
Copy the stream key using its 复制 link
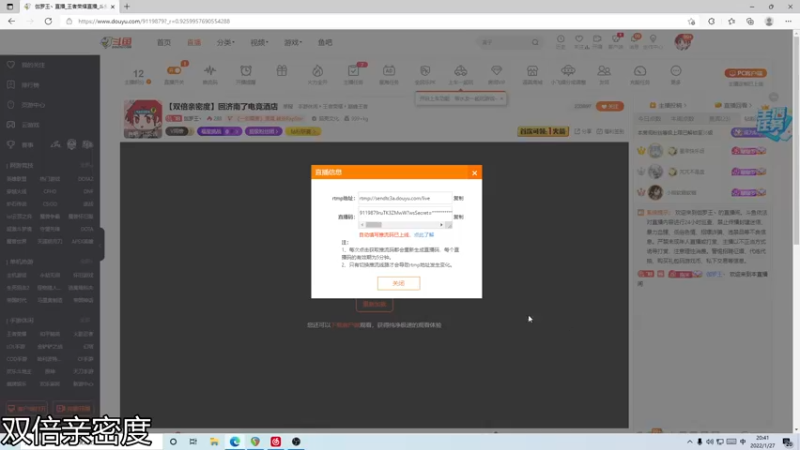point(458,217)
